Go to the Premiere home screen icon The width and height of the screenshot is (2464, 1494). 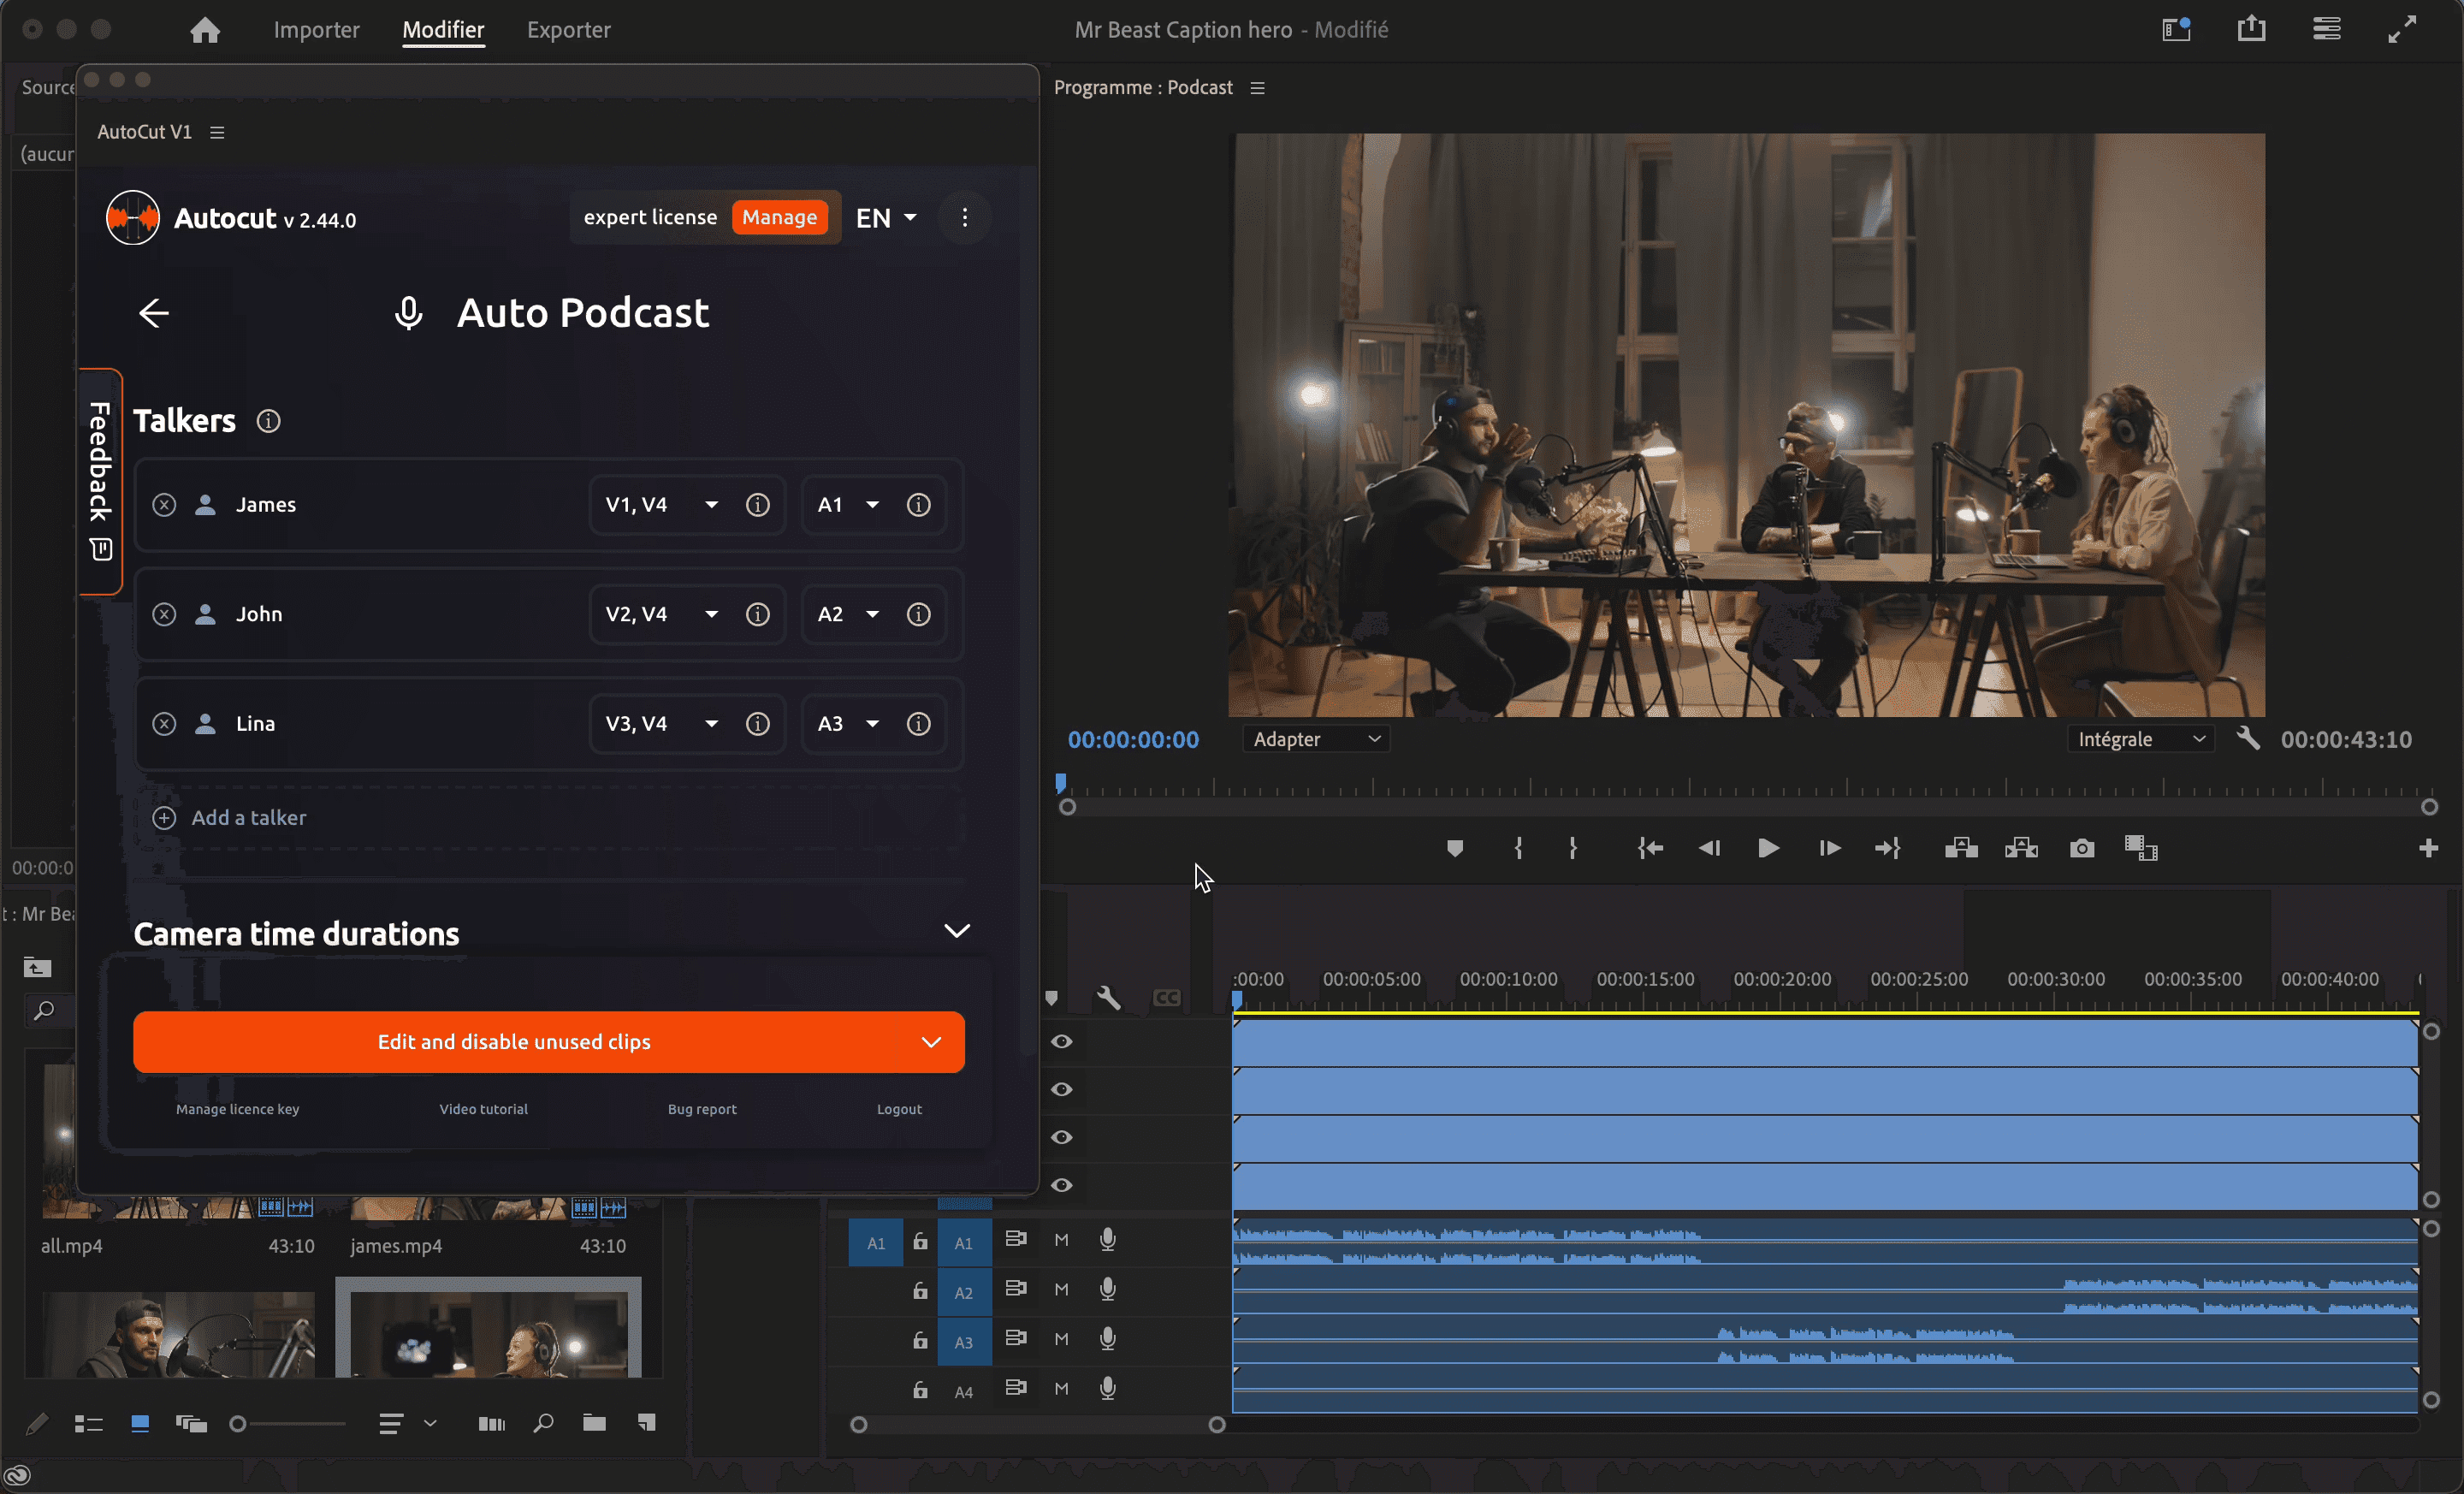tap(205, 30)
